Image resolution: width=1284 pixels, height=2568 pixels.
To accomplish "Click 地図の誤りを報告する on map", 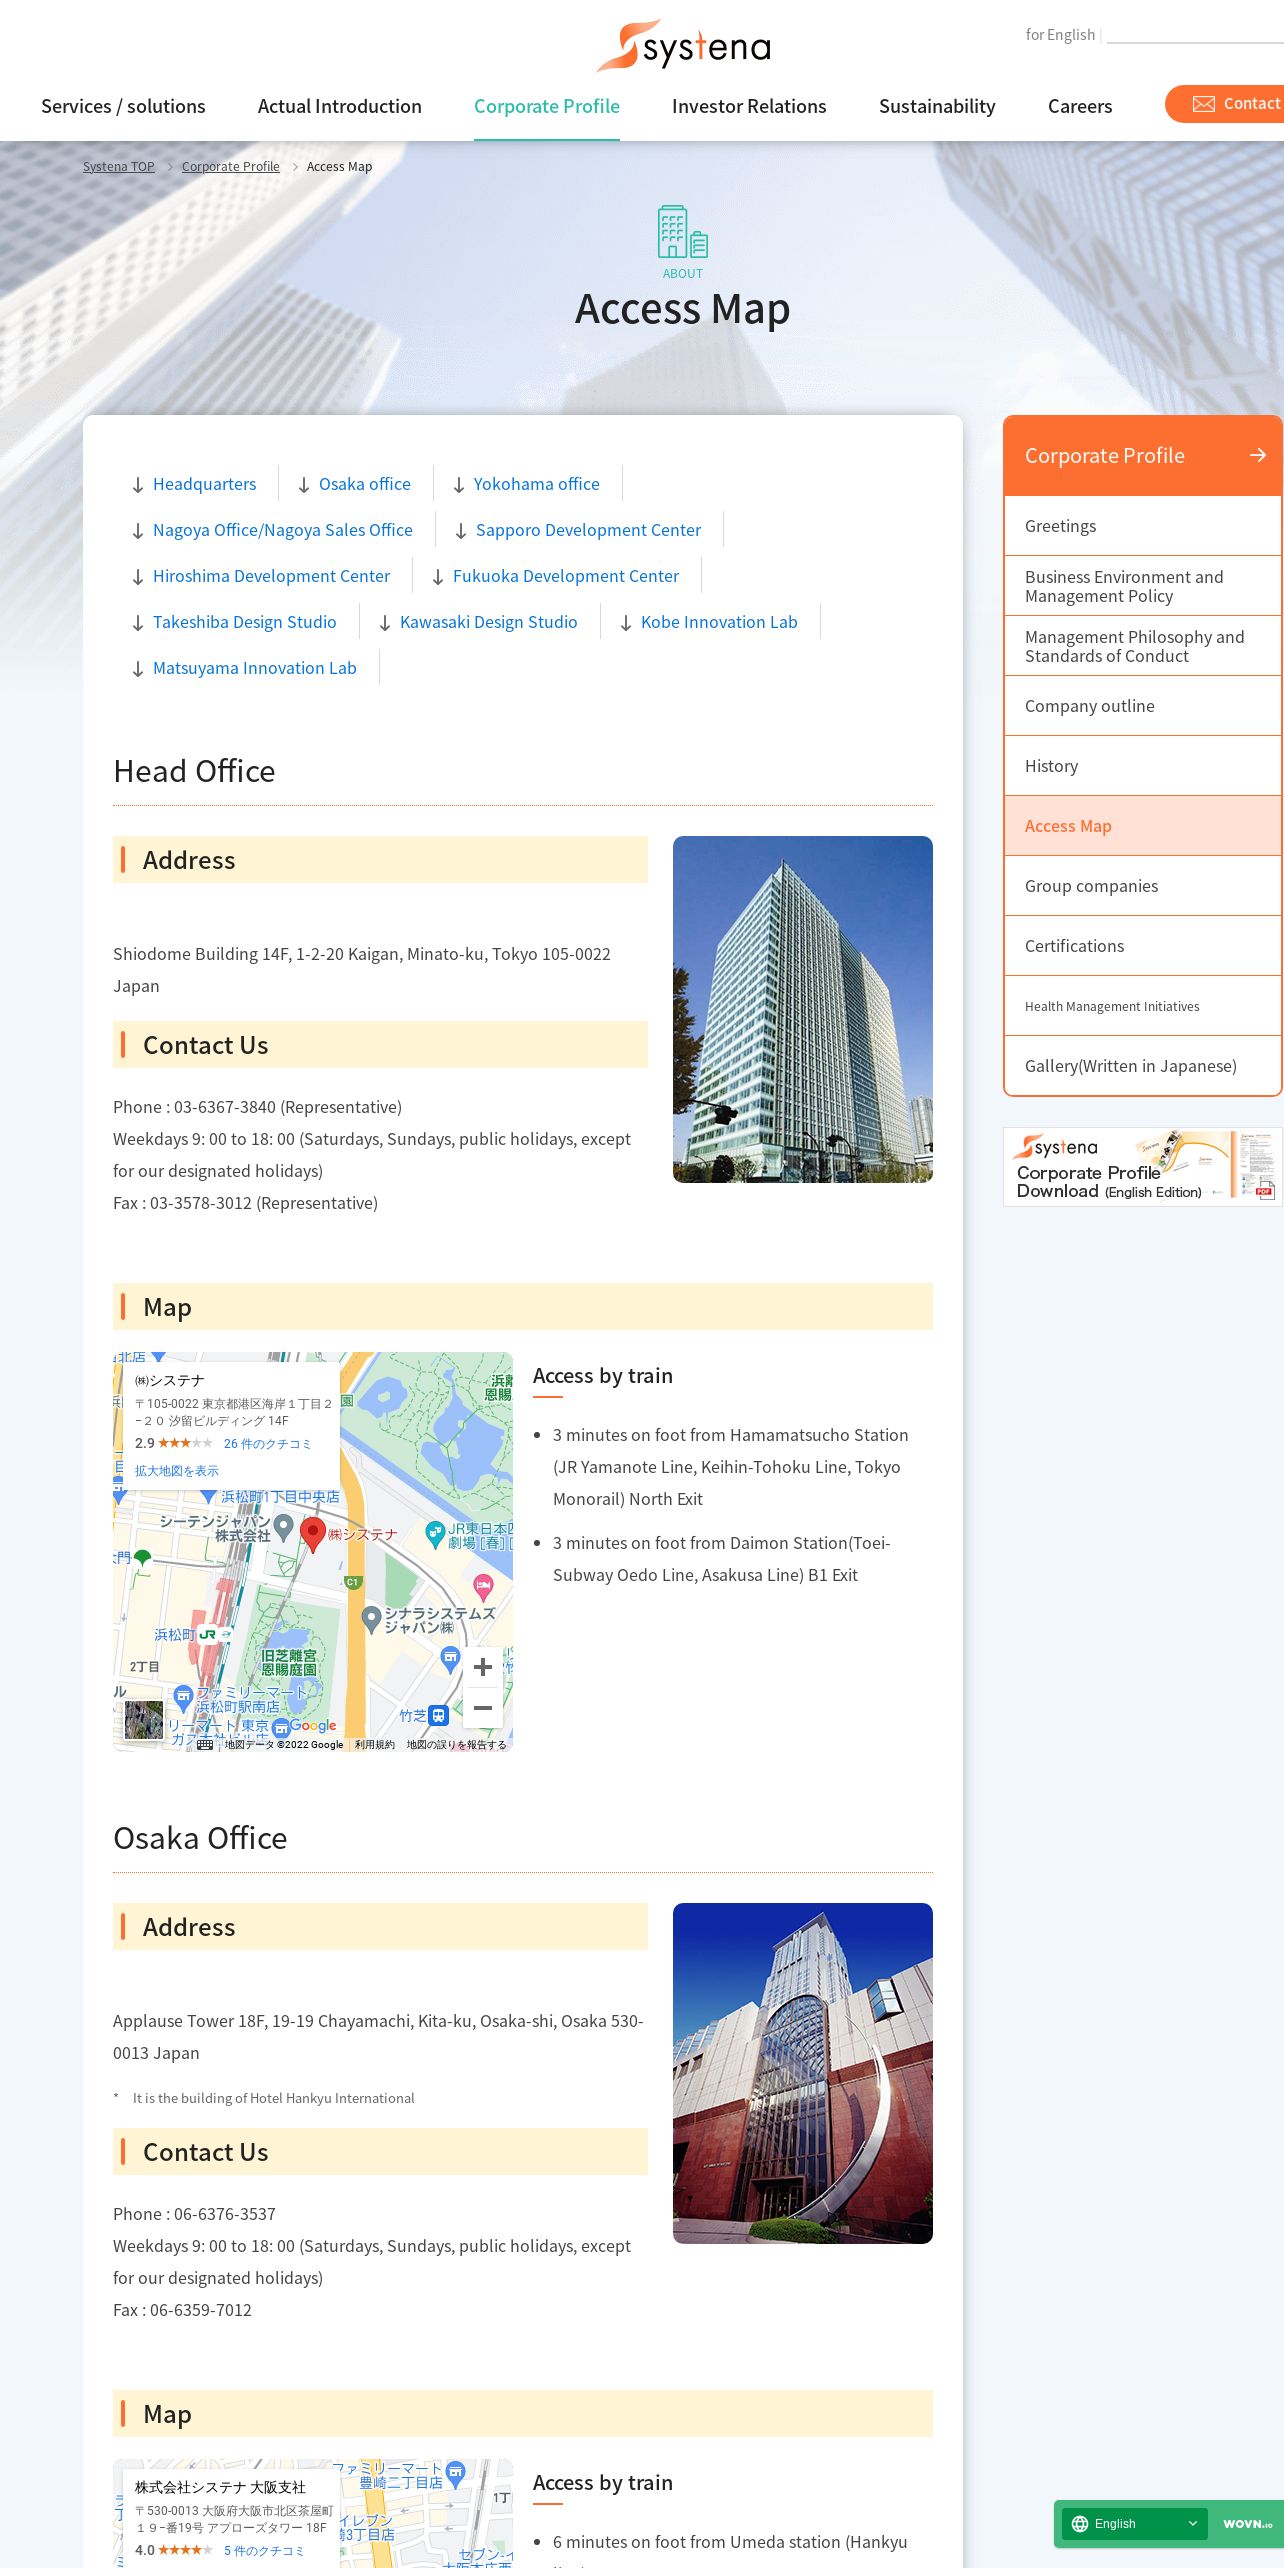I will pyautogui.click(x=457, y=1744).
